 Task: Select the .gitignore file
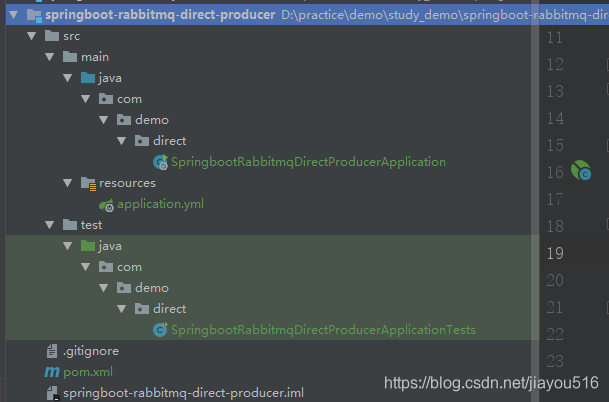[91, 351]
